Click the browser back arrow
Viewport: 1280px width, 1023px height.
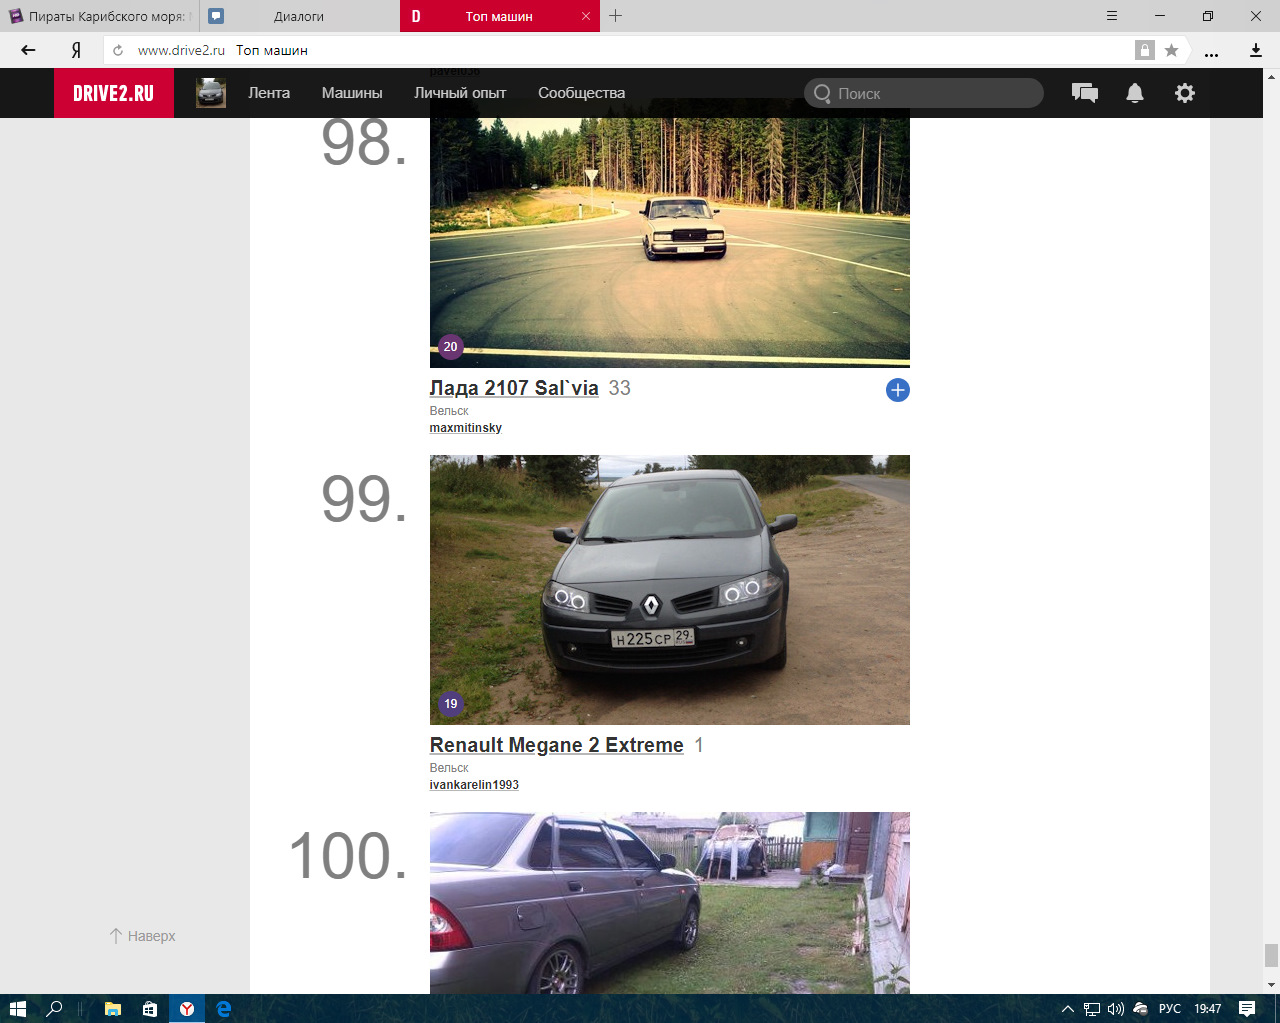tap(28, 50)
